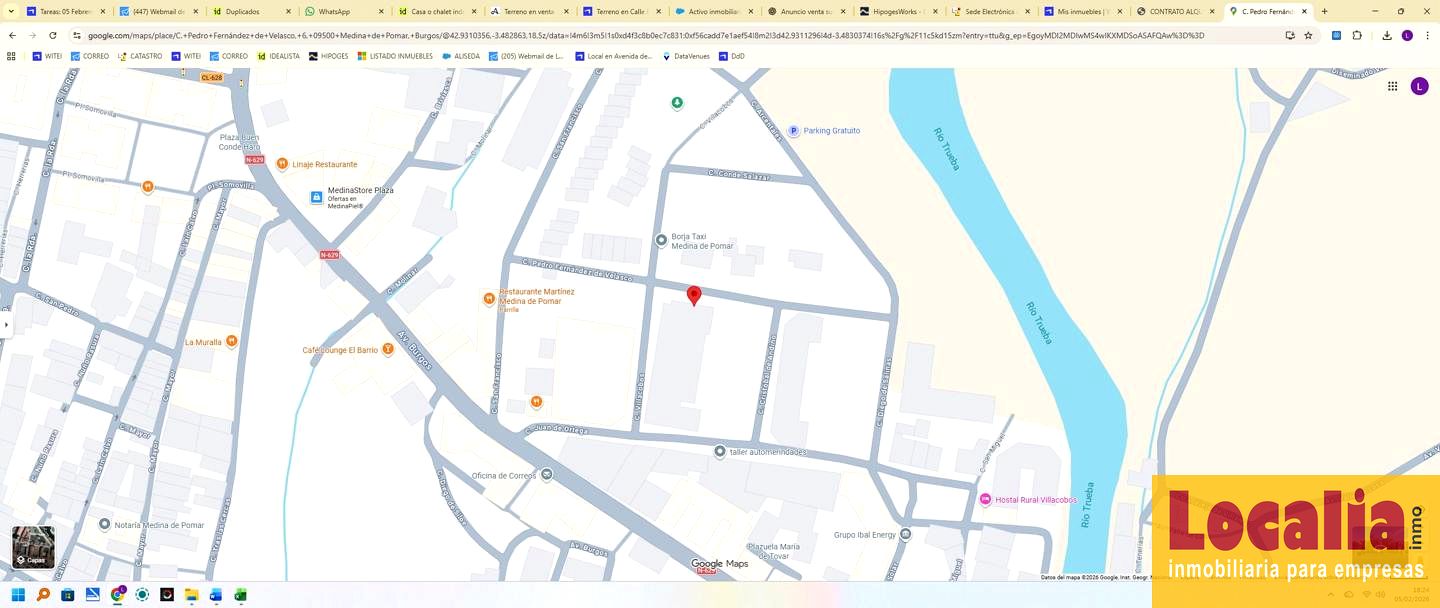The image size is (1440, 608).
Task: Click the Parking Gratuito marker icon
Action: (793, 131)
